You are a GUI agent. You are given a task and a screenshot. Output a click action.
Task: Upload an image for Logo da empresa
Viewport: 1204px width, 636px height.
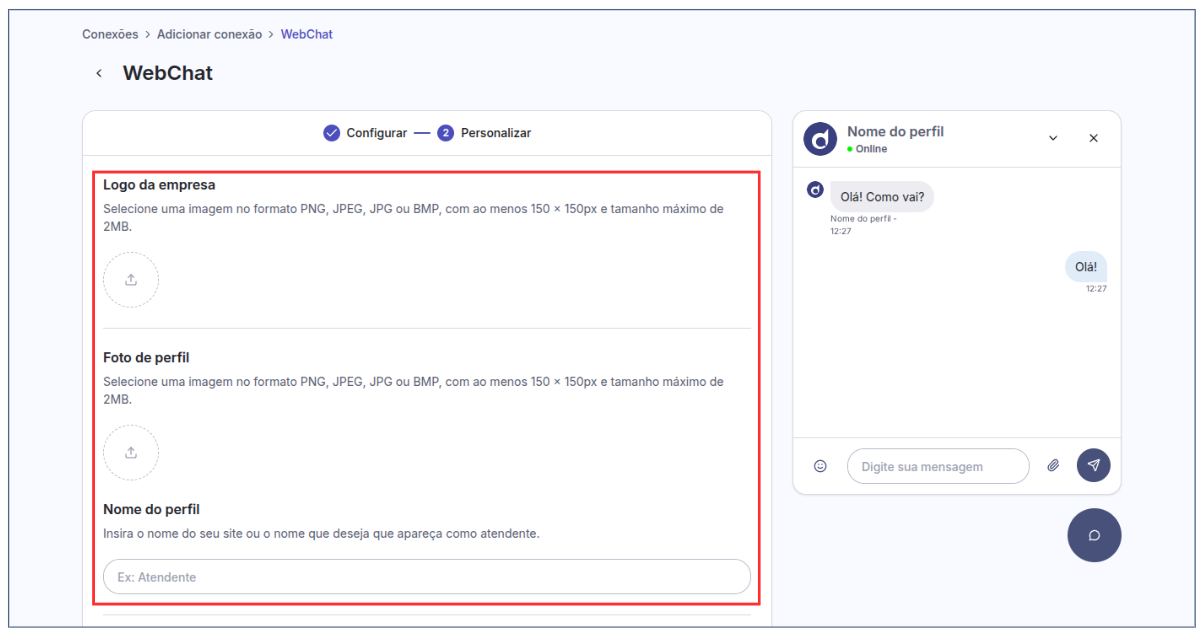coord(131,280)
